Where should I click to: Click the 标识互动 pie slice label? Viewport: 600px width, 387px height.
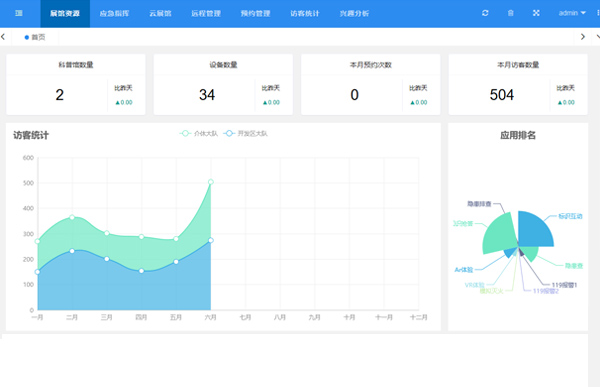tap(570, 216)
